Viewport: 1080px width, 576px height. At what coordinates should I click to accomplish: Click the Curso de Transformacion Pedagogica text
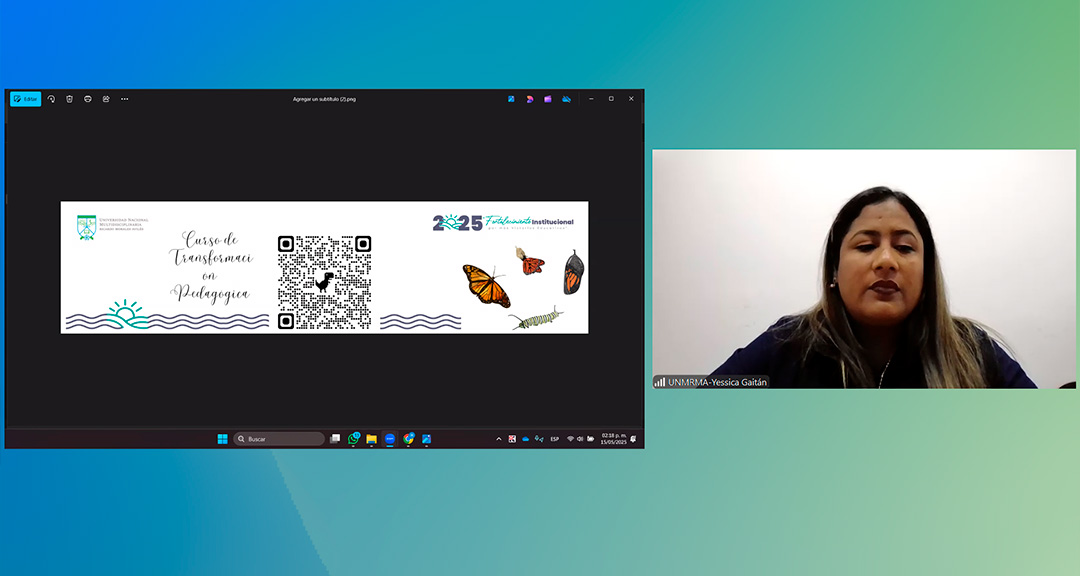211,267
